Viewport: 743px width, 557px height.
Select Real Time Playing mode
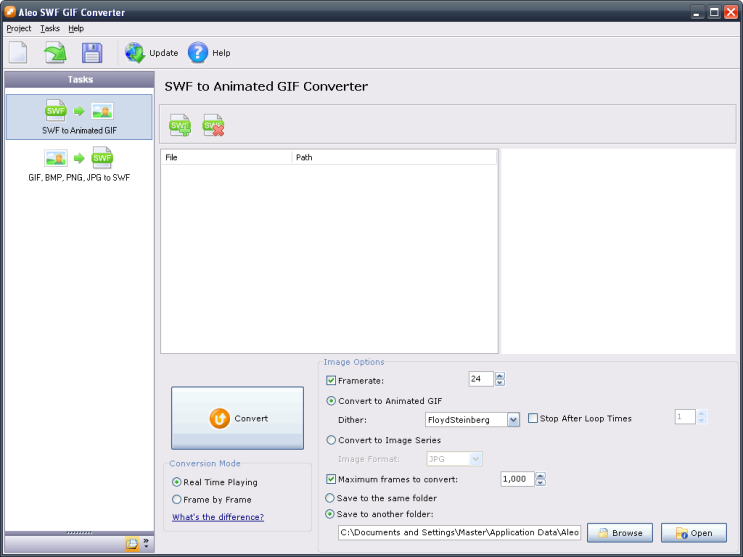pos(176,482)
